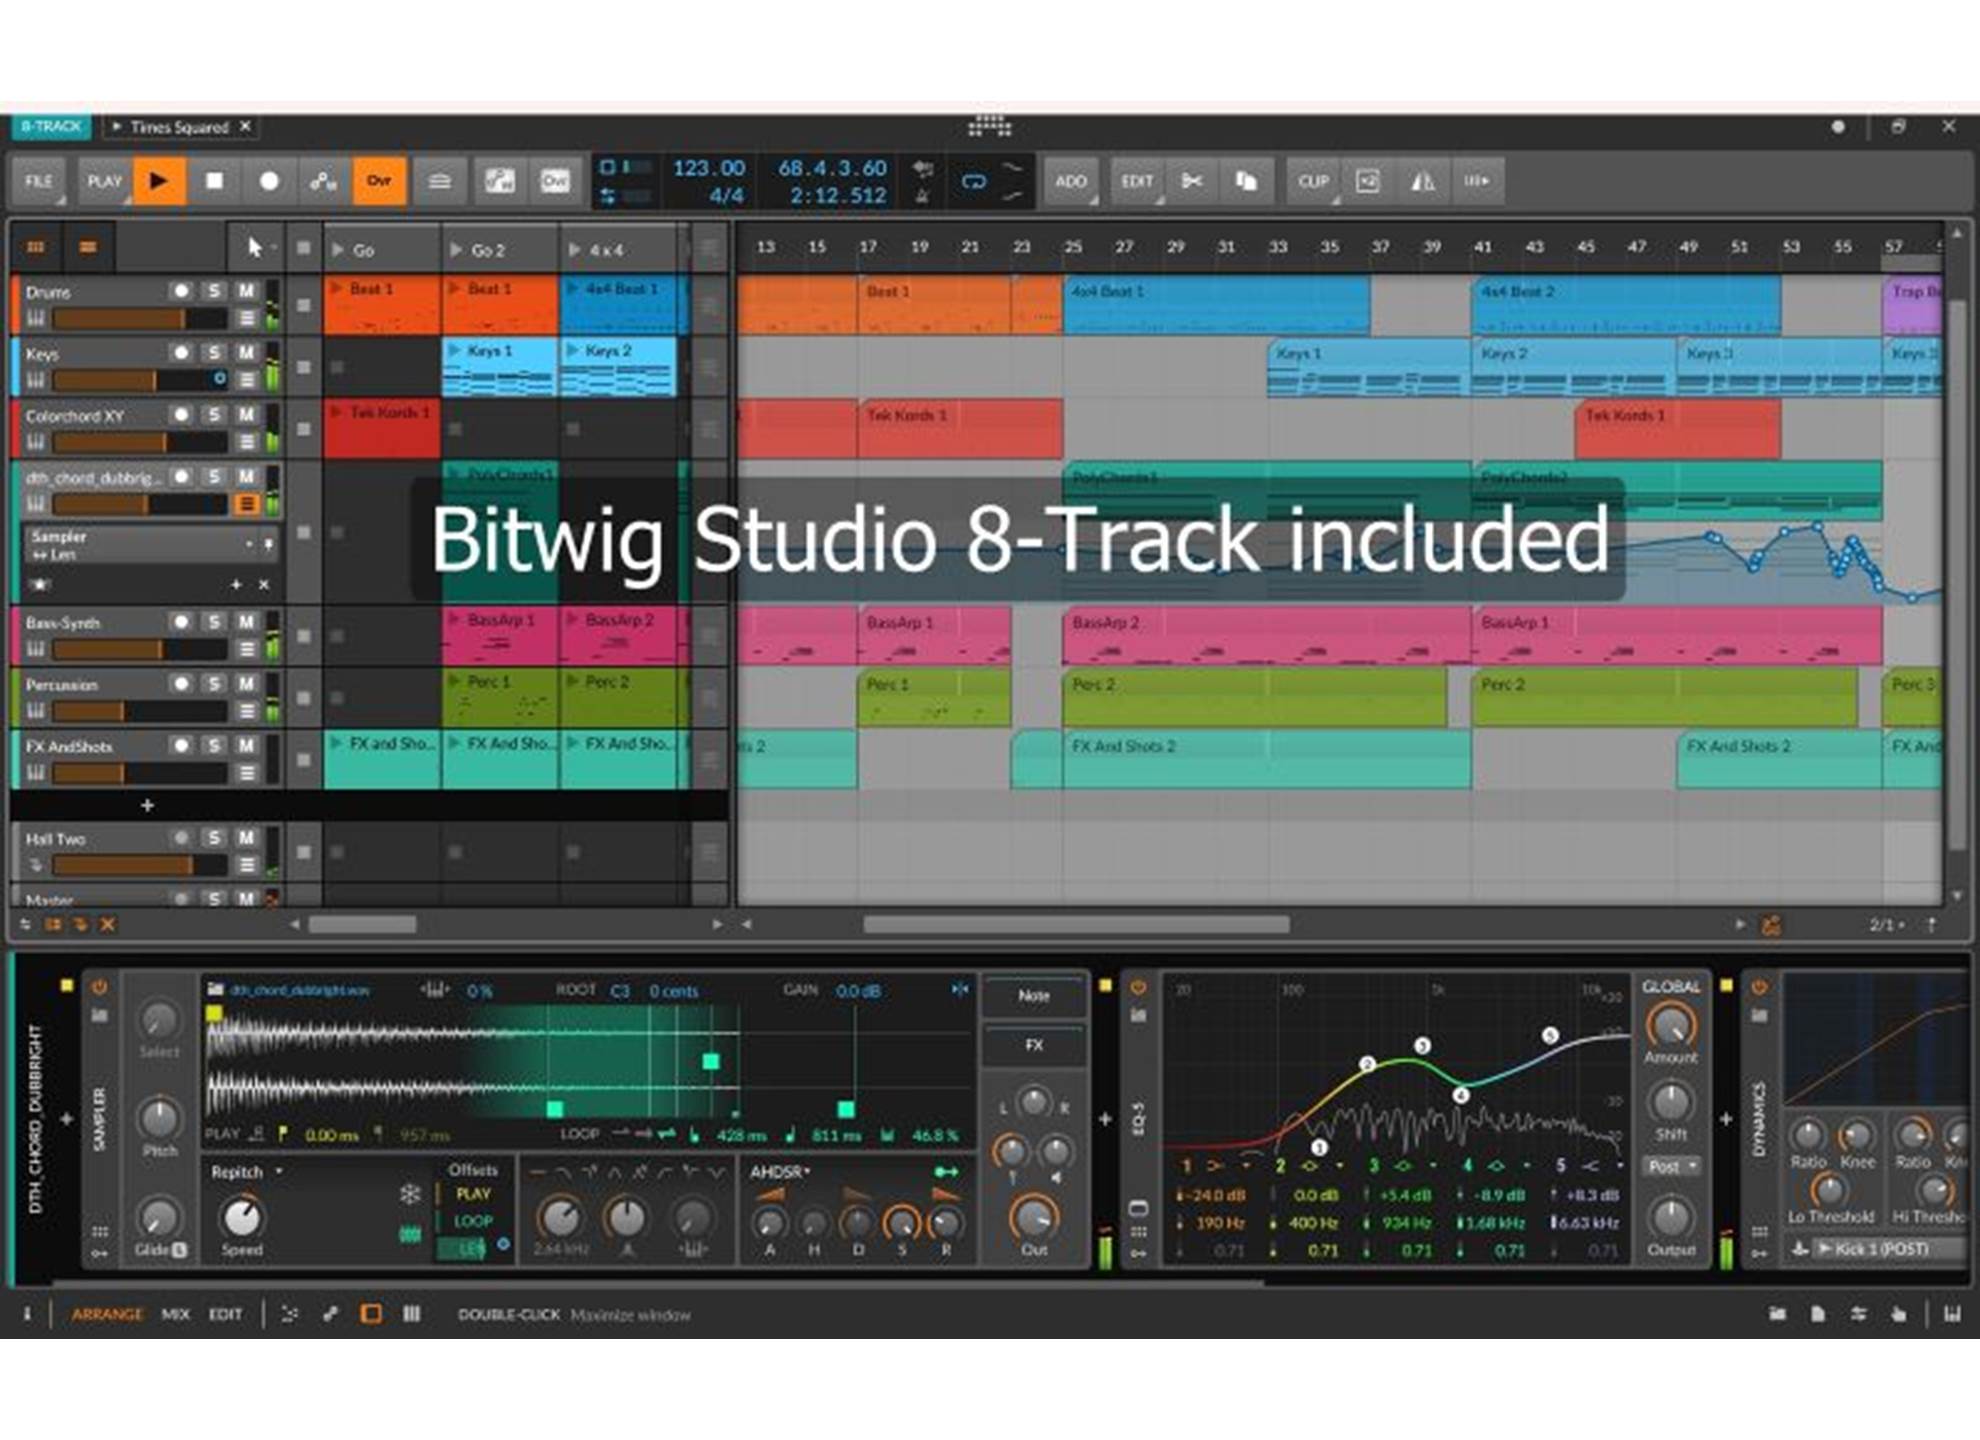The image size is (1980, 1440).
Task: Mute the Keys track
Action: point(246,353)
